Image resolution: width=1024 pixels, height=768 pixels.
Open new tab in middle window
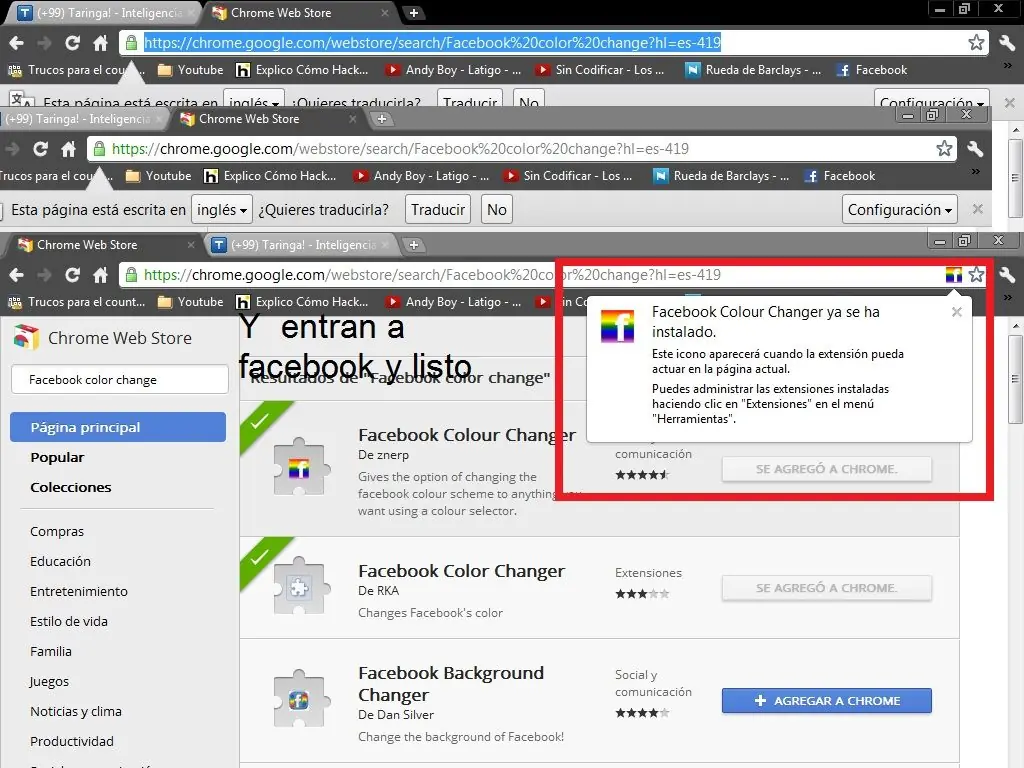[x=382, y=119]
